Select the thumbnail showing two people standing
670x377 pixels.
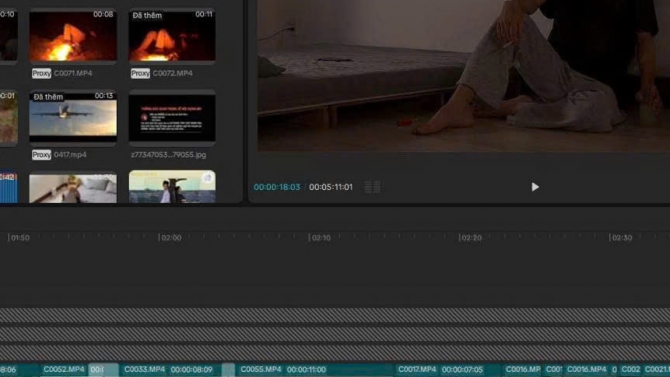pyautogui.click(x=172, y=187)
